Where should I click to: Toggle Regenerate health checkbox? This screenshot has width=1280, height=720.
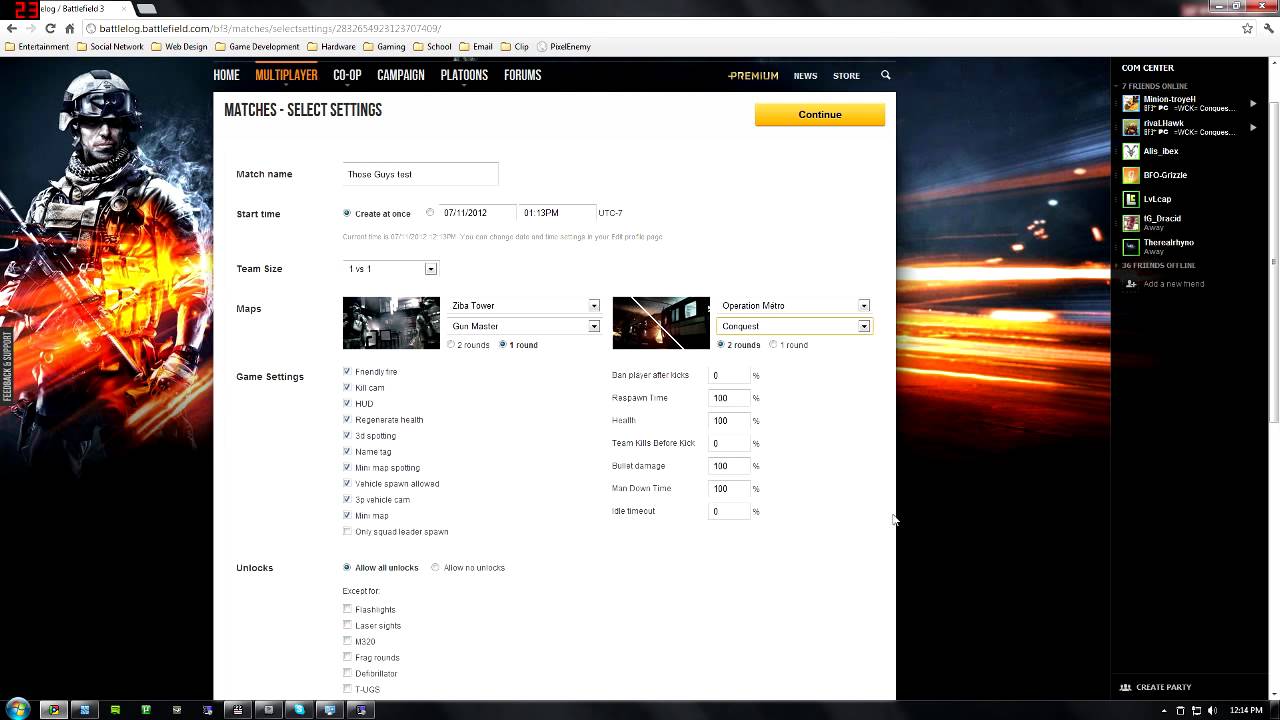pyautogui.click(x=347, y=419)
